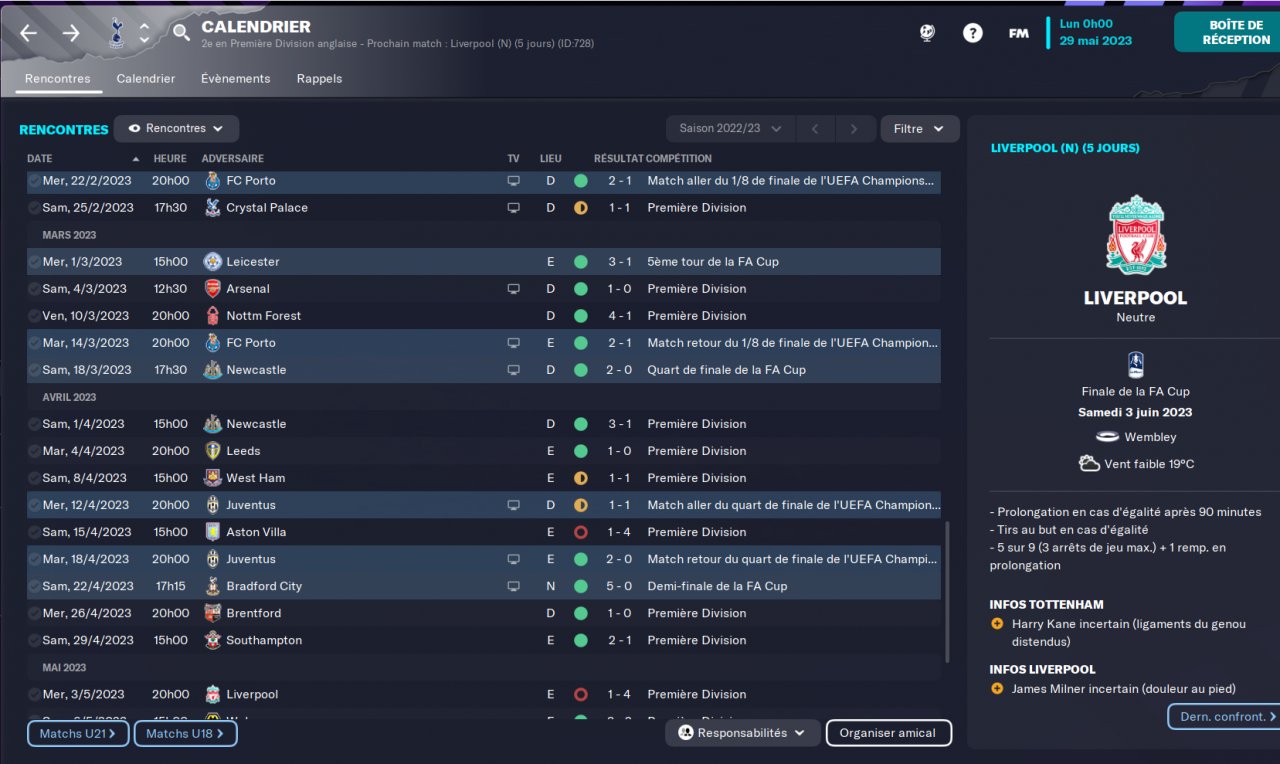This screenshot has height=764, width=1280.
Task: Click the played checkmark for Sam, 4/3/2023
Action: pos(35,289)
